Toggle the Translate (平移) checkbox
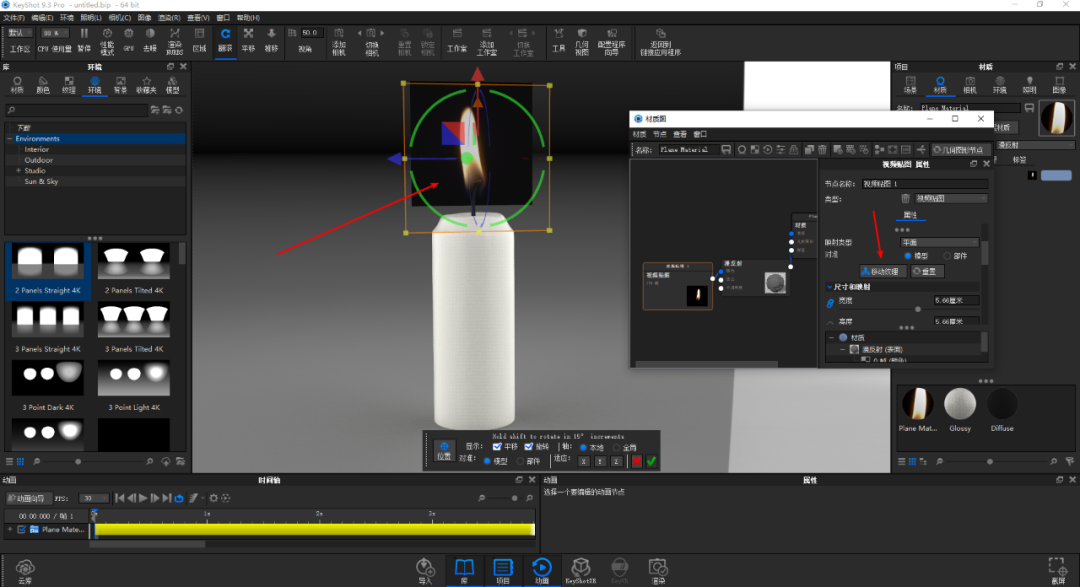 (x=497, y=447)
